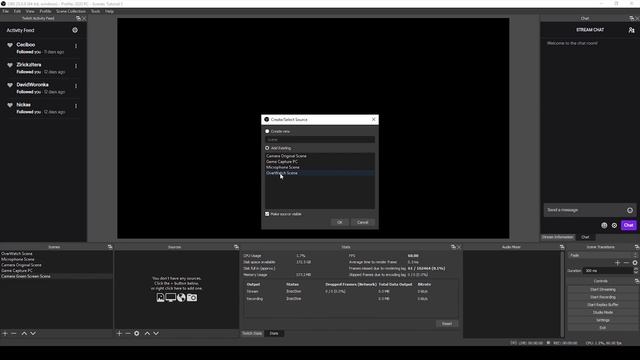Open options menu for DavidWoronka follow event
The width and height of the screenshot is (640, 360).
point(76,86)
